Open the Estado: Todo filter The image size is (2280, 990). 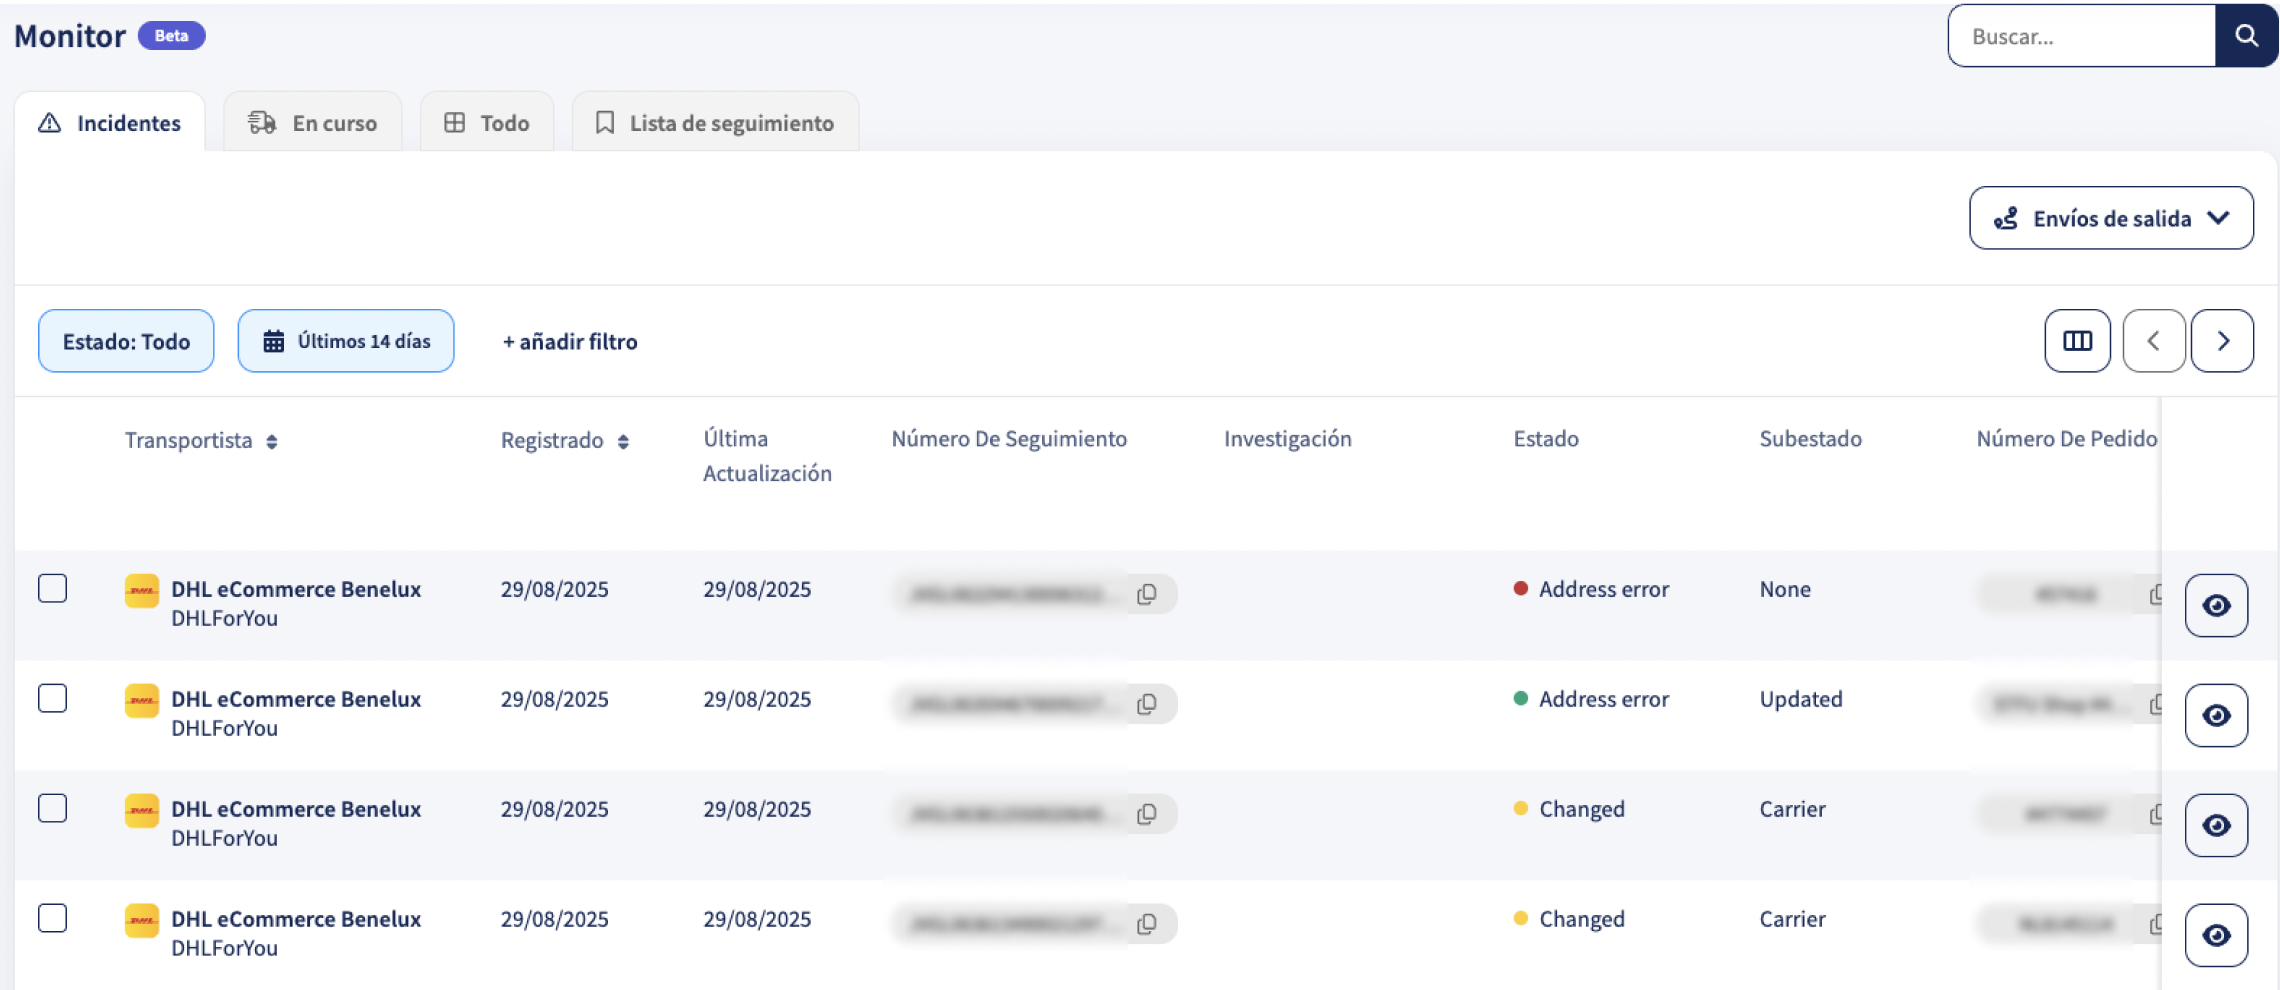click(126, 341)
